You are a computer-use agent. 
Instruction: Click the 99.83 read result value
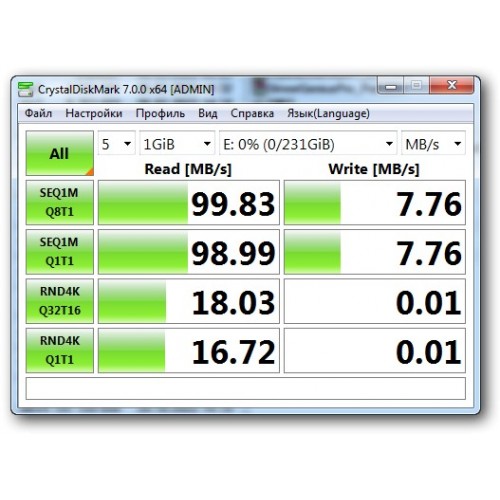point(233,204)
